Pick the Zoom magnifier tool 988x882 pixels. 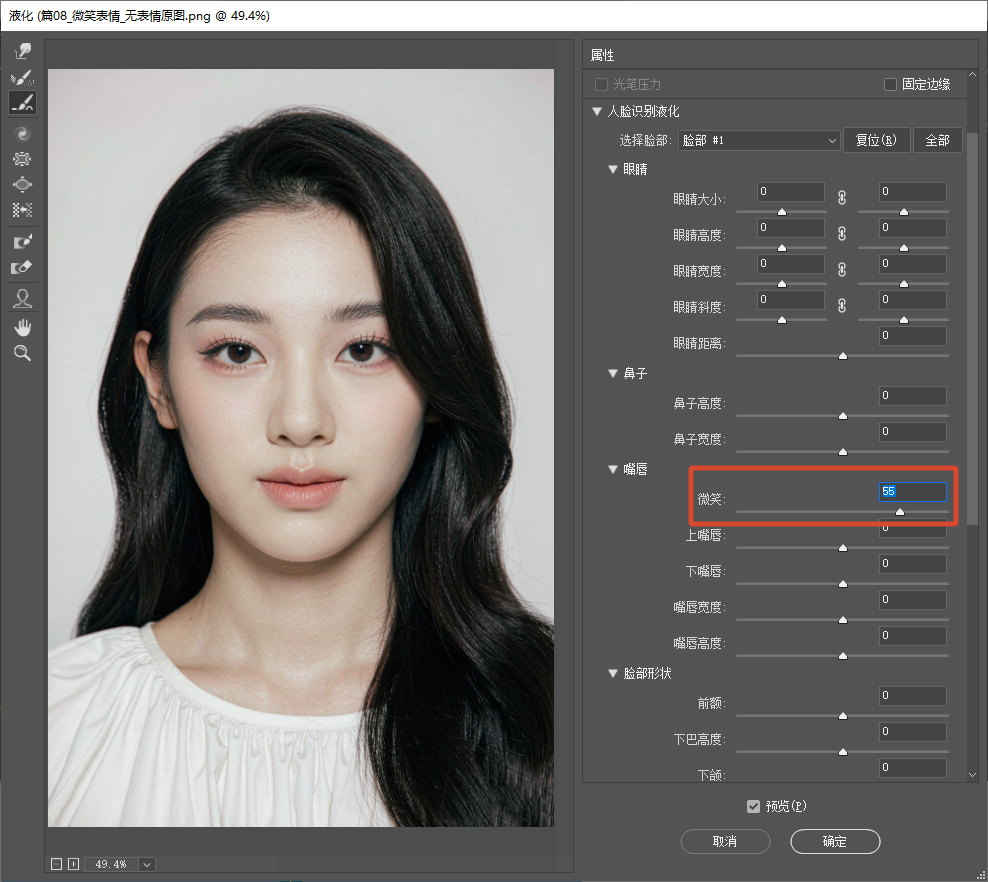click(x=23, y=353)
